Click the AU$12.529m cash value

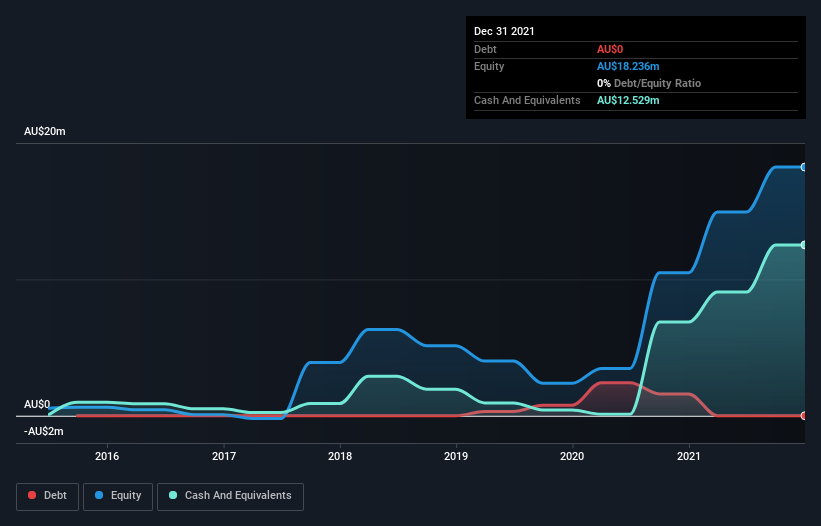(628, 100)
